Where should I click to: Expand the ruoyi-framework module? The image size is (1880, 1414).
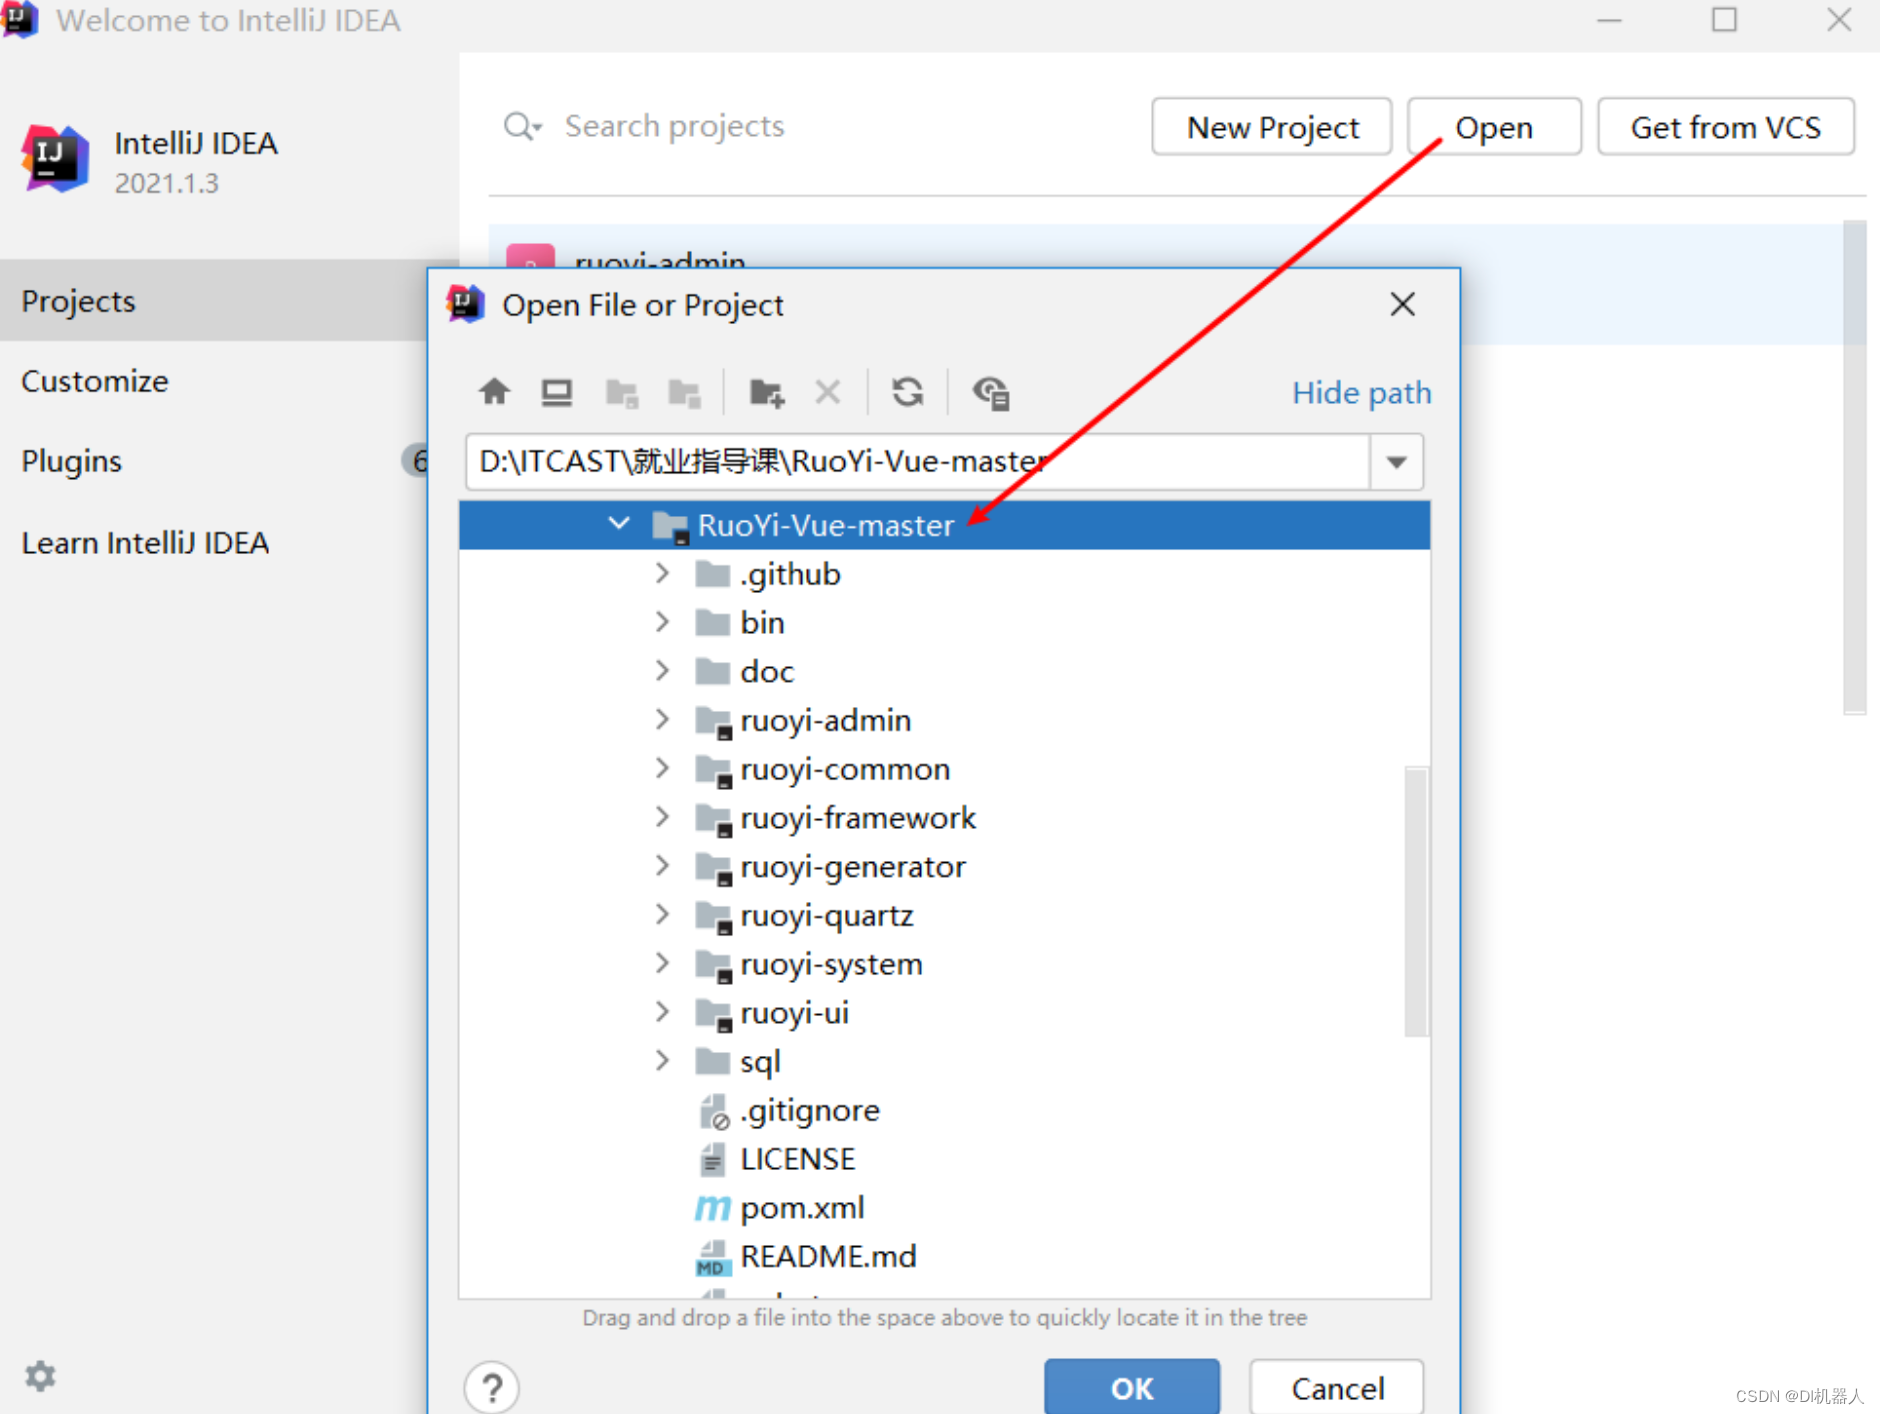pos(662,817)
